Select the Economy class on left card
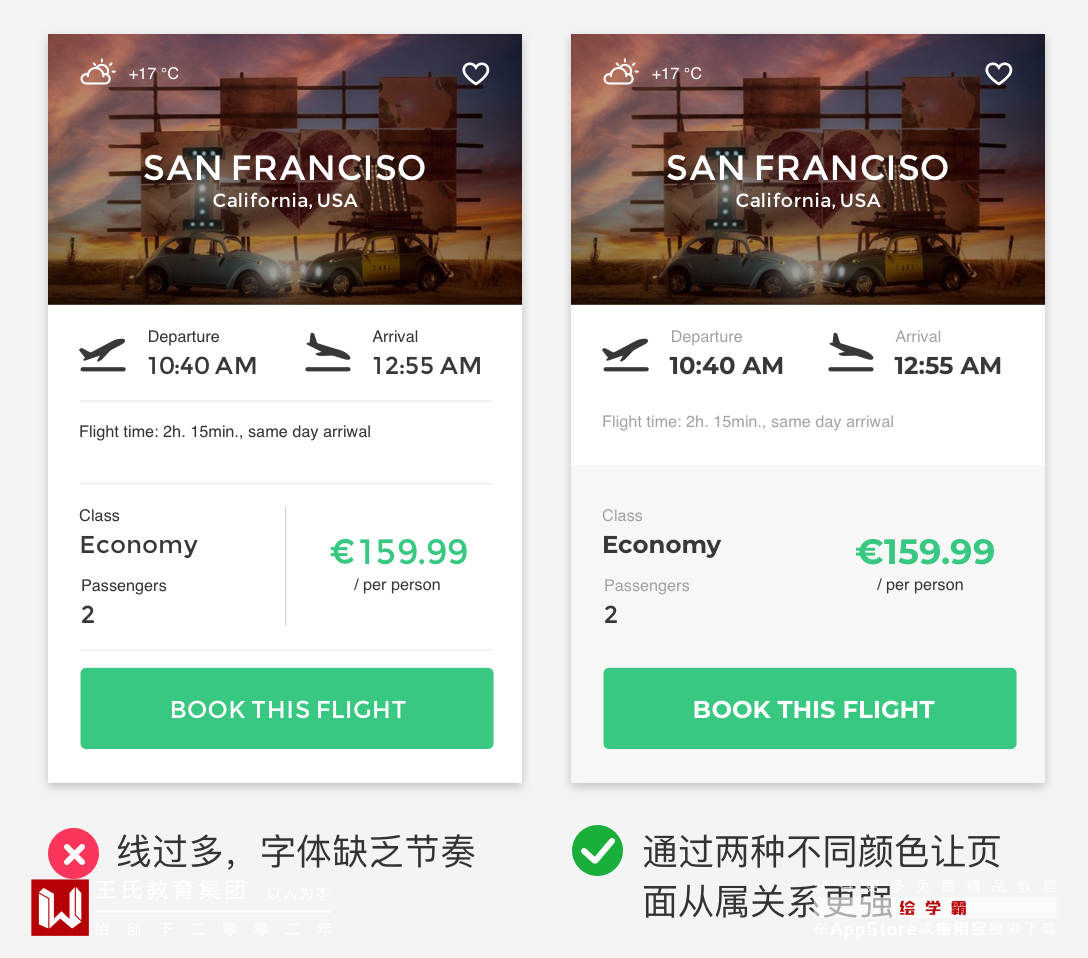This screenshot has width=1088, height=958. 139,545
